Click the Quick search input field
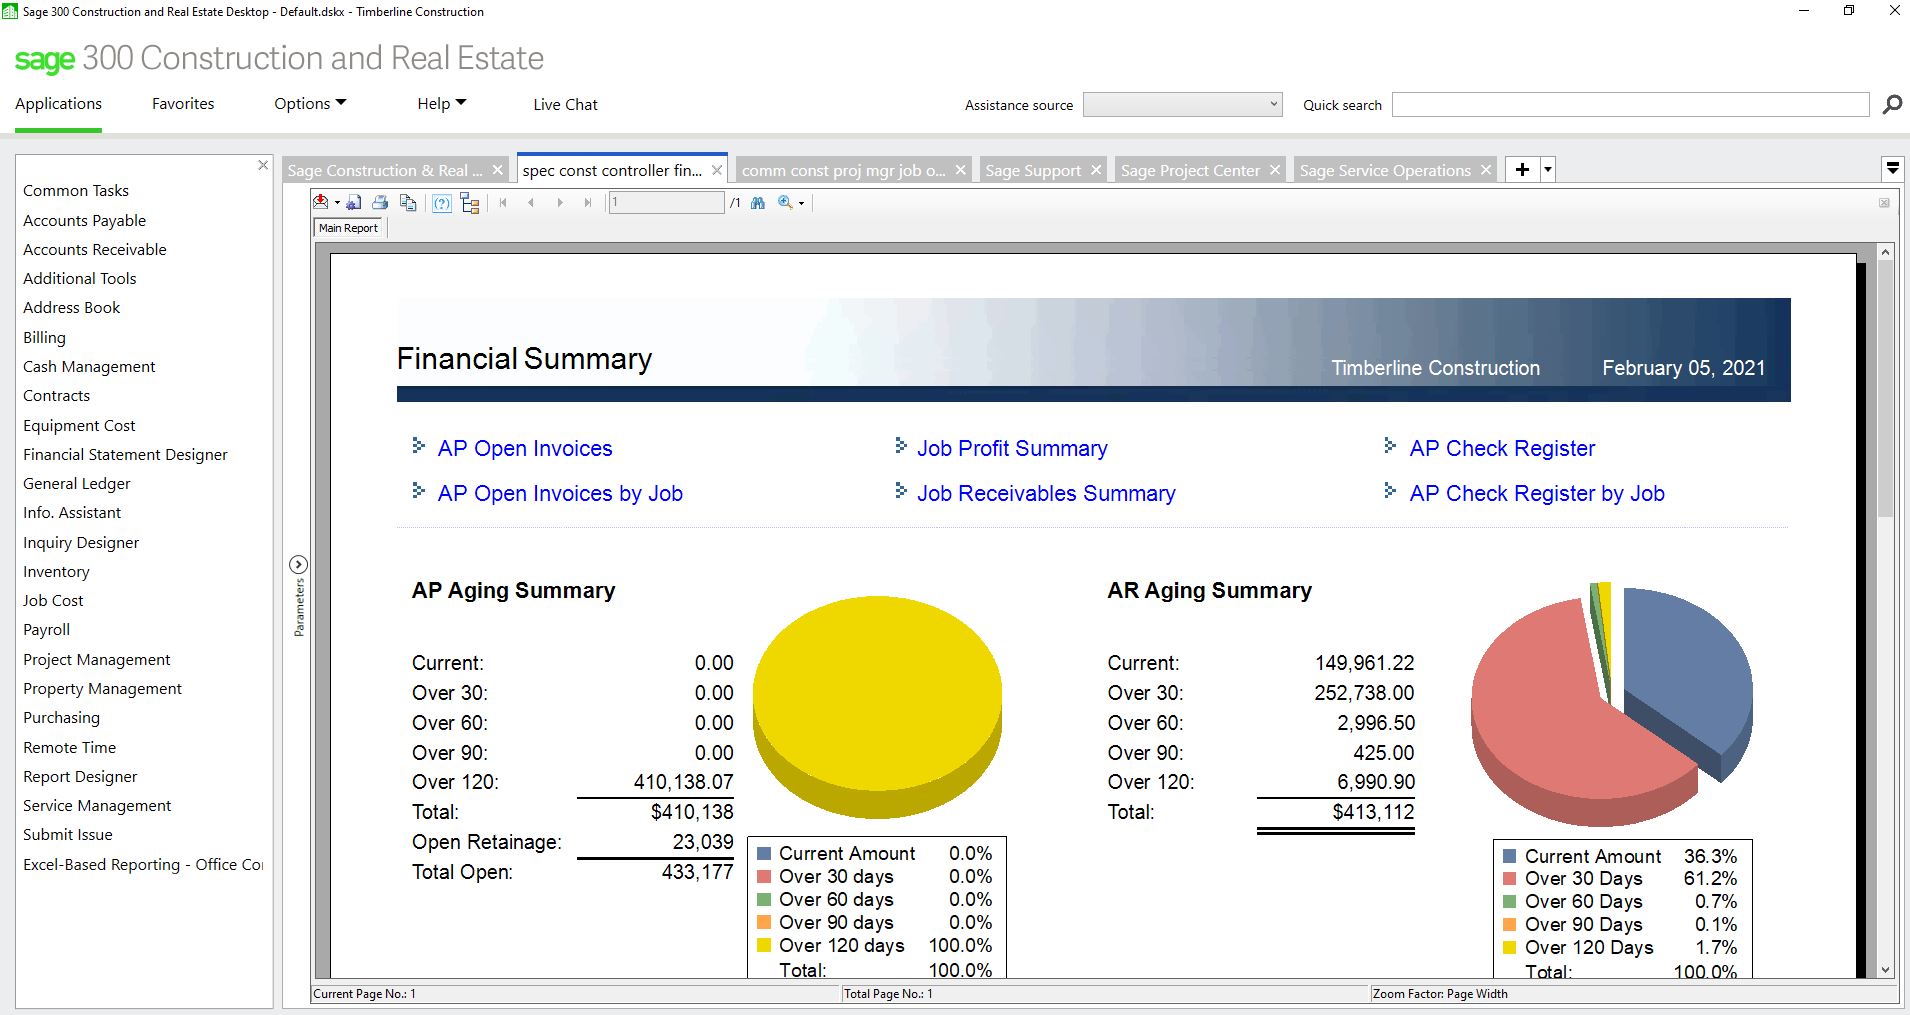 [1630, 105]
